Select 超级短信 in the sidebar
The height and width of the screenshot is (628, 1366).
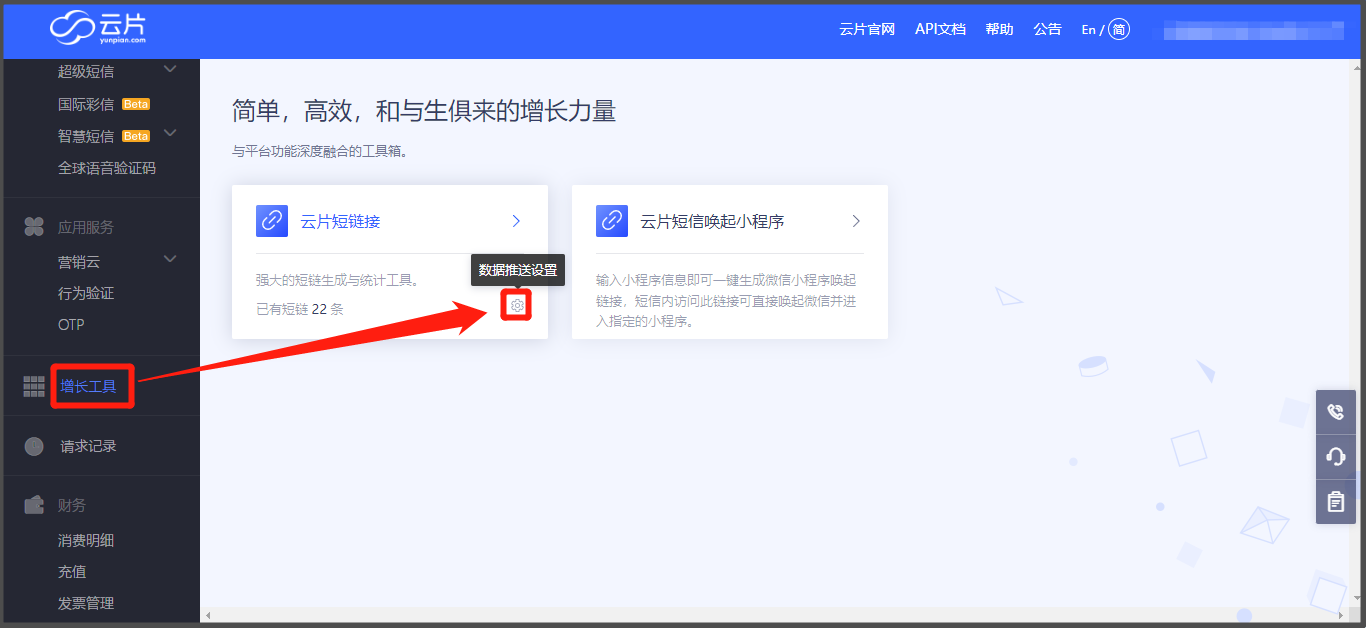[x=86, y=72]
